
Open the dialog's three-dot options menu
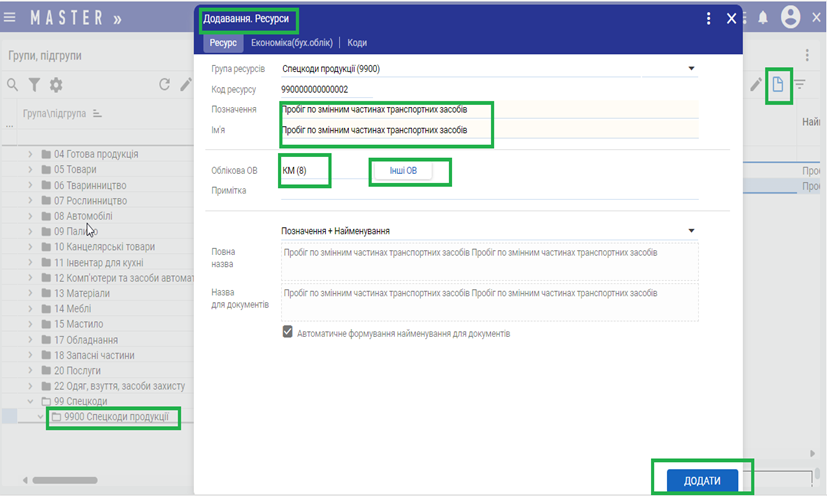point(709,19)
